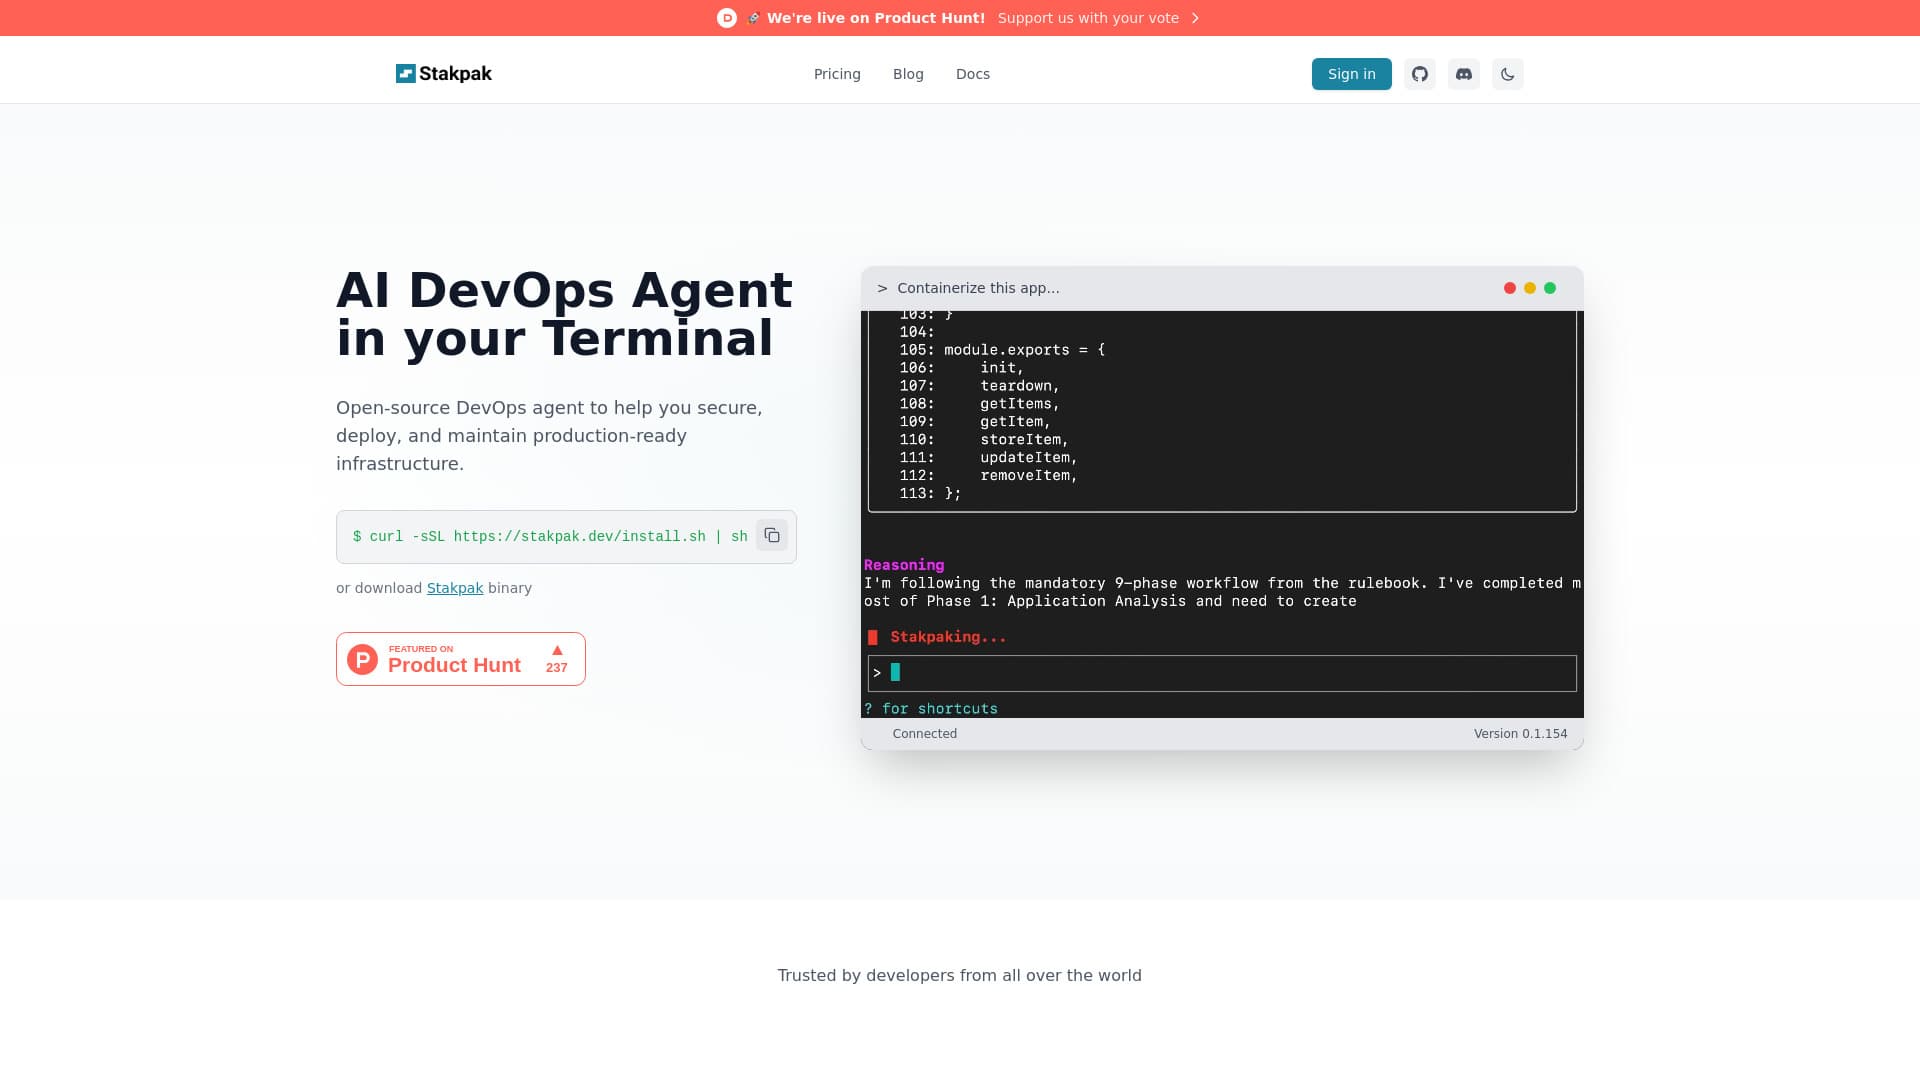The height and width of the screenshot is (1080, 1920).
Task: Click the upvote triangle on the Product Hunt badge
Action: click(x=557, y=651)
